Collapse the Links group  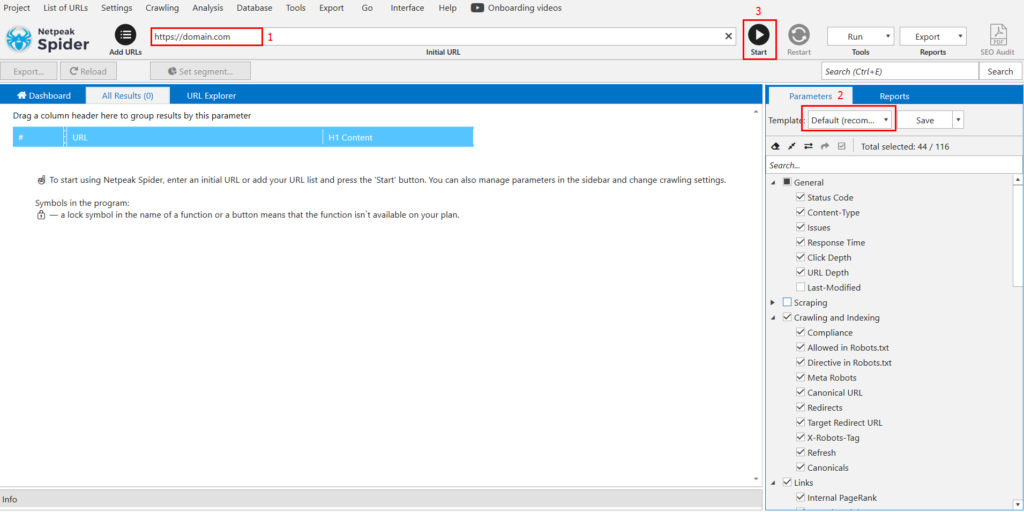click(773, 483)
